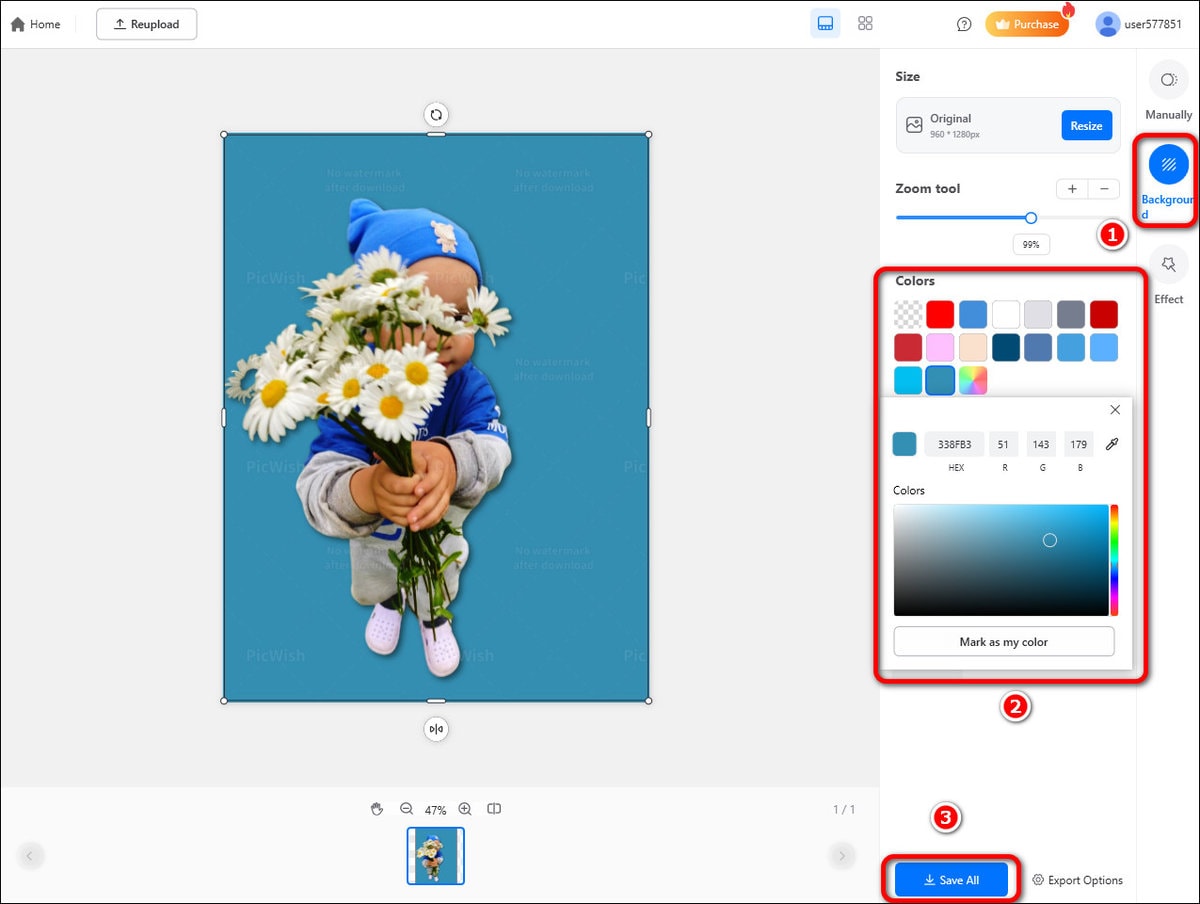Select the hand pan tool

[377, 809]
